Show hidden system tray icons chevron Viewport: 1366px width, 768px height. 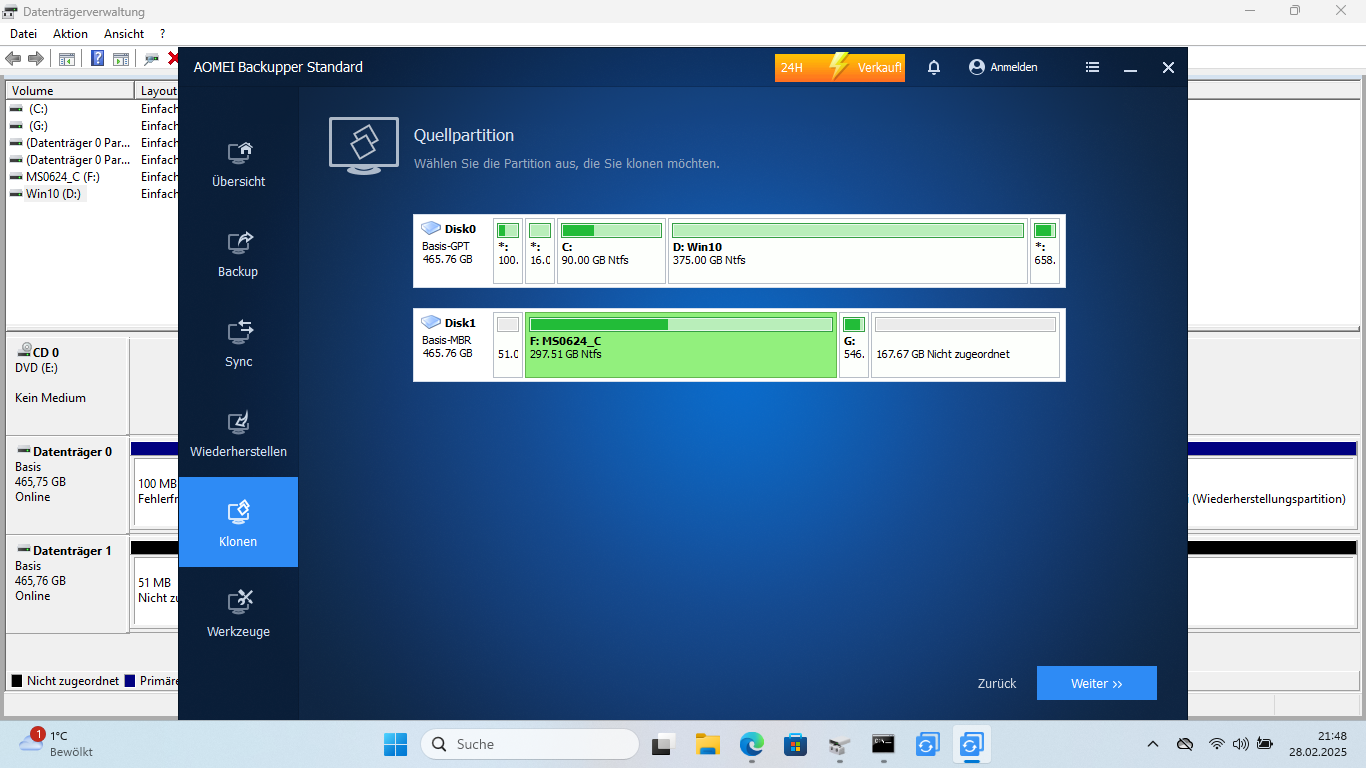coord(1153,744)
